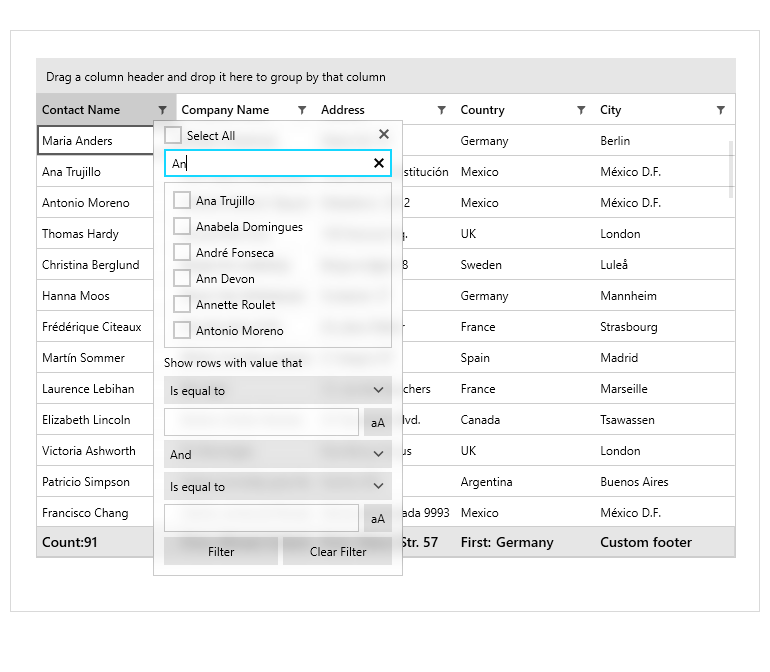Select the Hanna Moos cell
The image size is (770, 672).
point(96,295)
